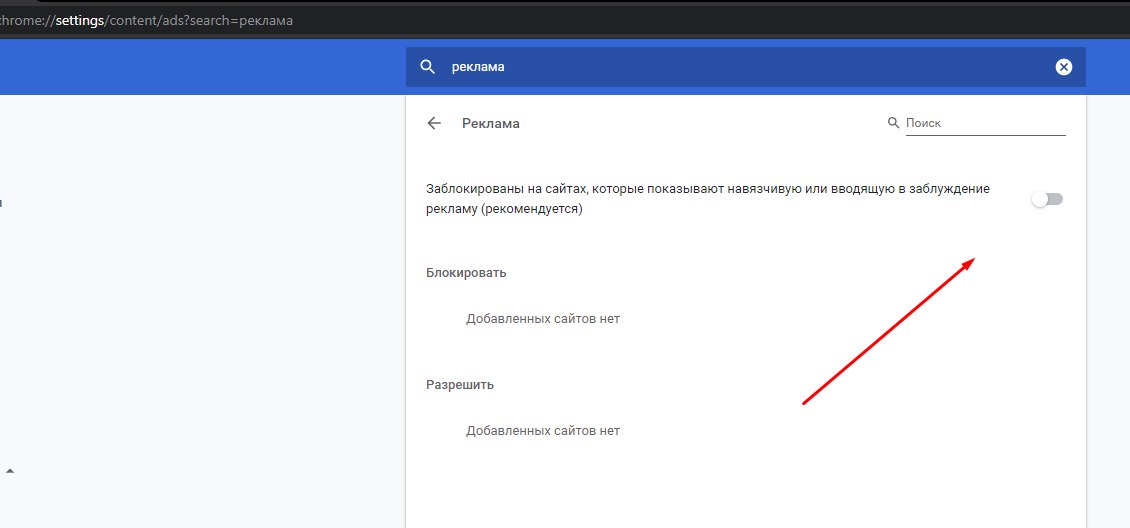Click the chrome://settings address bar URL
This screenshot has width=1130, height=528.
tap(147, 20)
